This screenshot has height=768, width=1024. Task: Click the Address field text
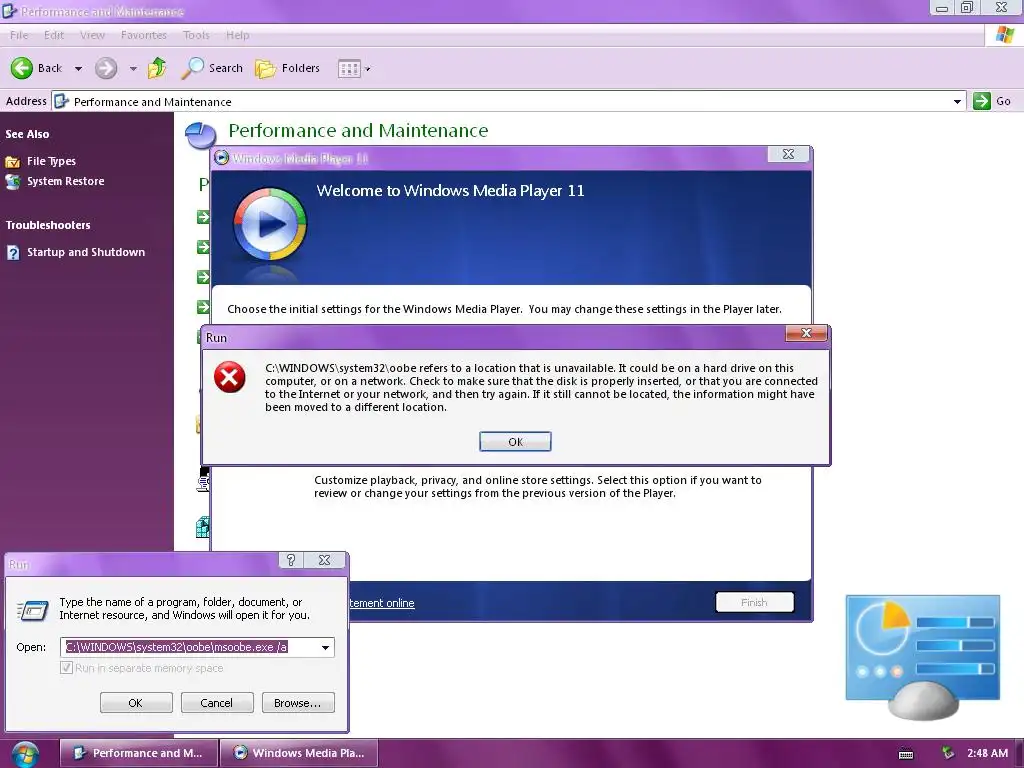152,102
